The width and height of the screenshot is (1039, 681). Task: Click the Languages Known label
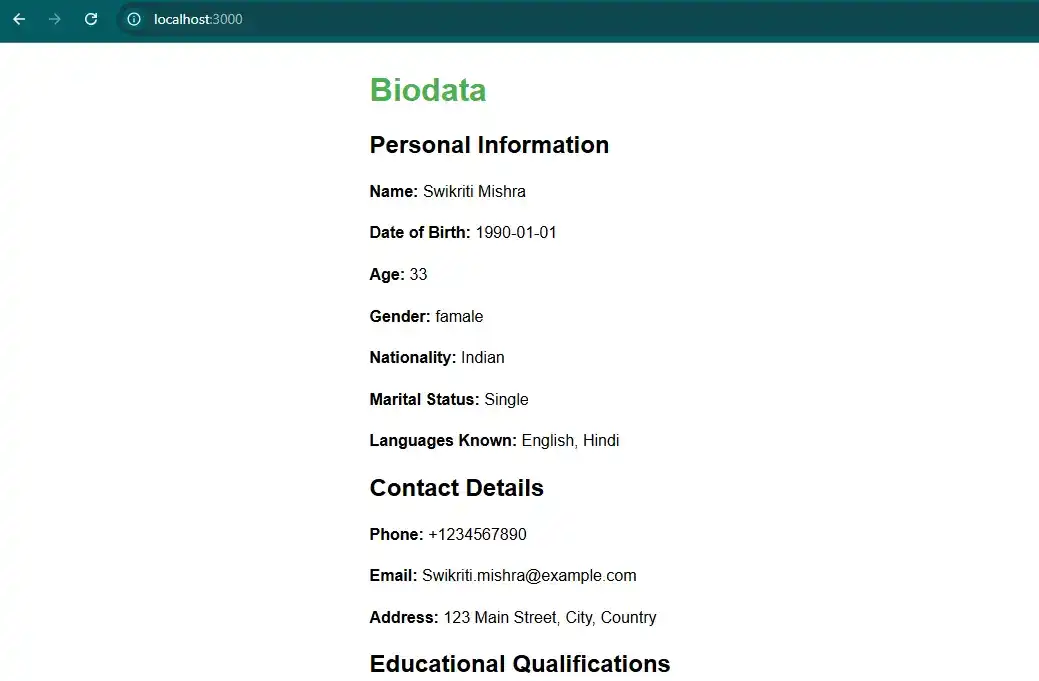coord(443,441)
